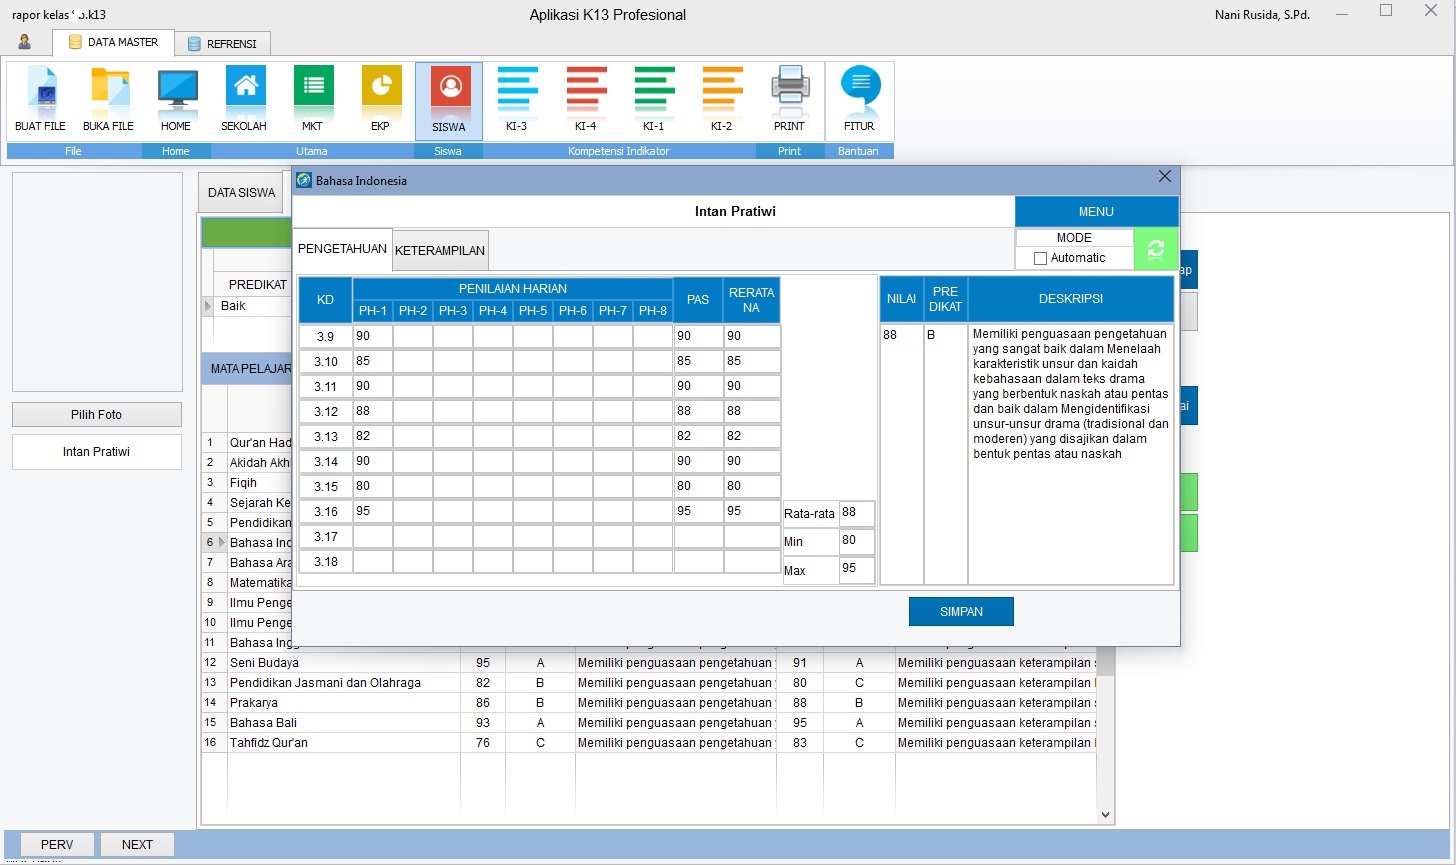Open the SISWA student data tool
The image size is (1456, 865).
(448, 98)
